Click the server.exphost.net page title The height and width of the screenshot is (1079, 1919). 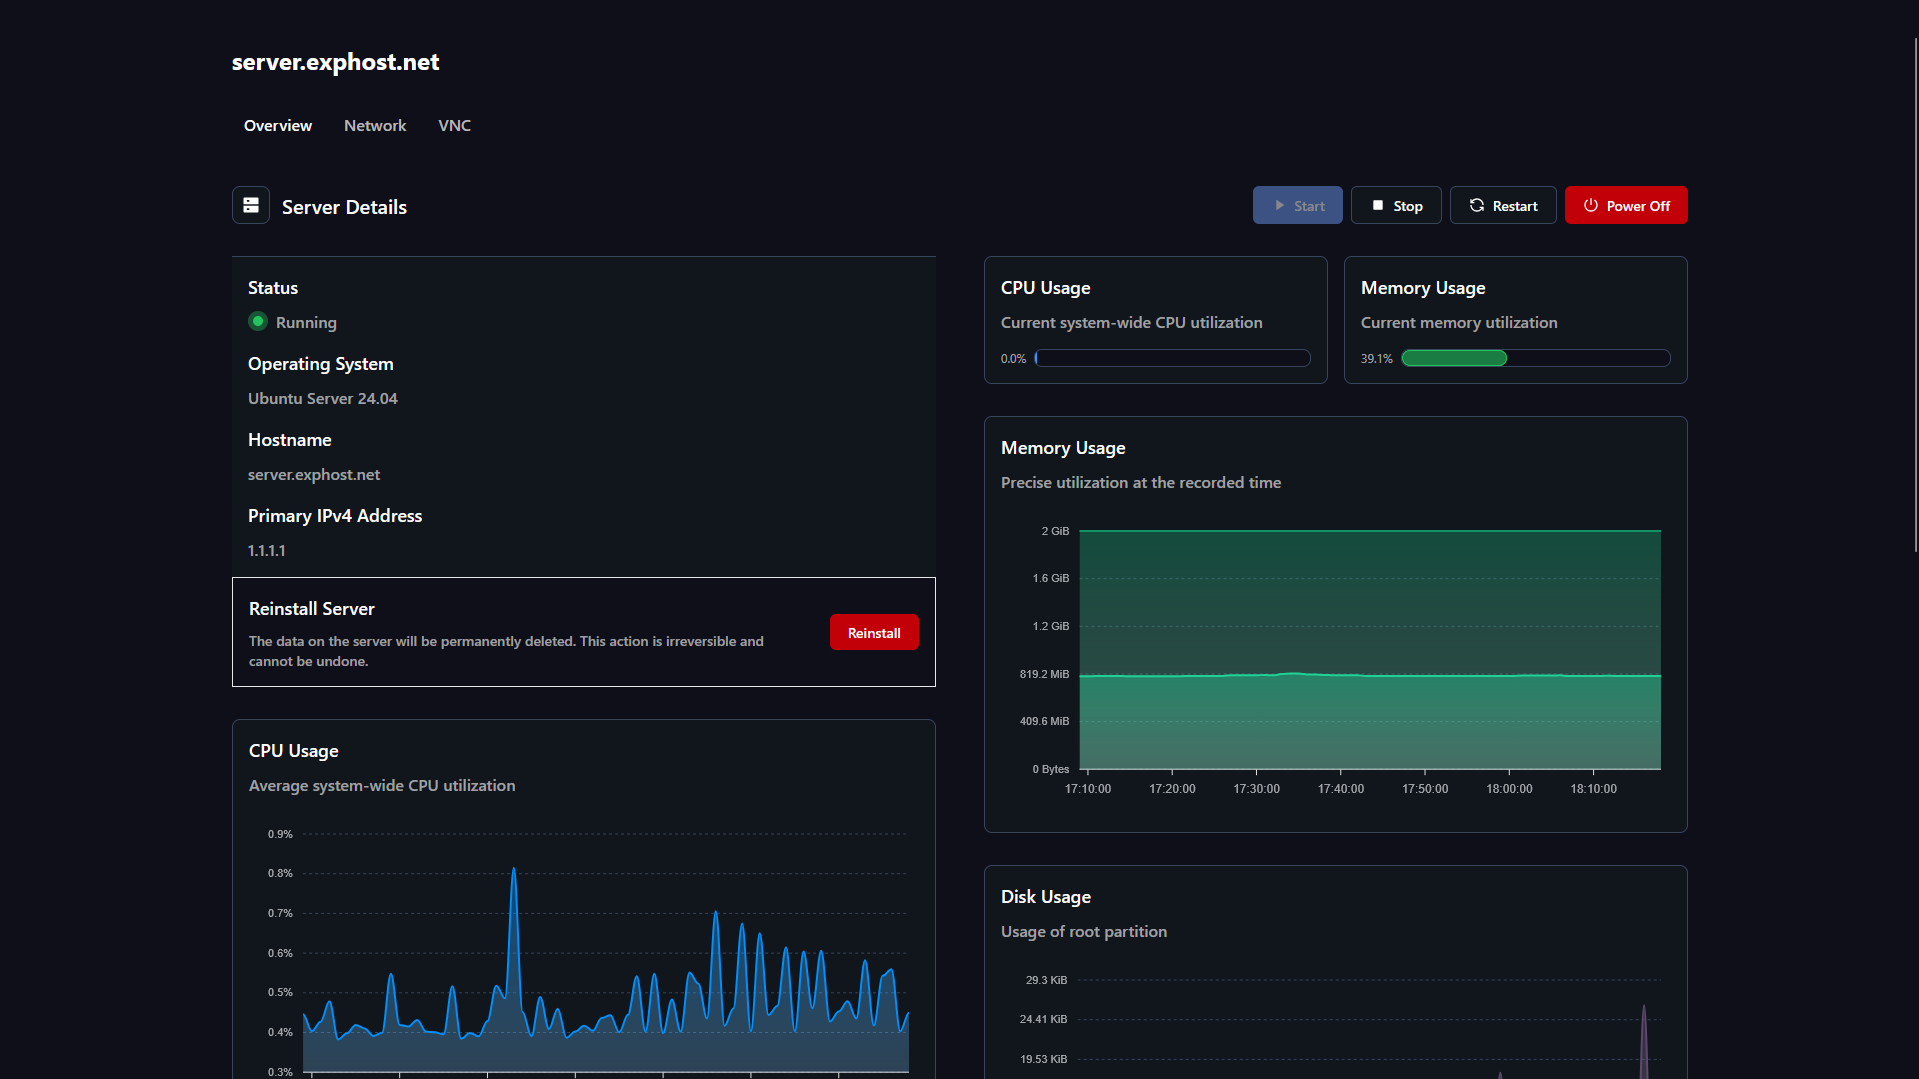(x=335, y=62)
